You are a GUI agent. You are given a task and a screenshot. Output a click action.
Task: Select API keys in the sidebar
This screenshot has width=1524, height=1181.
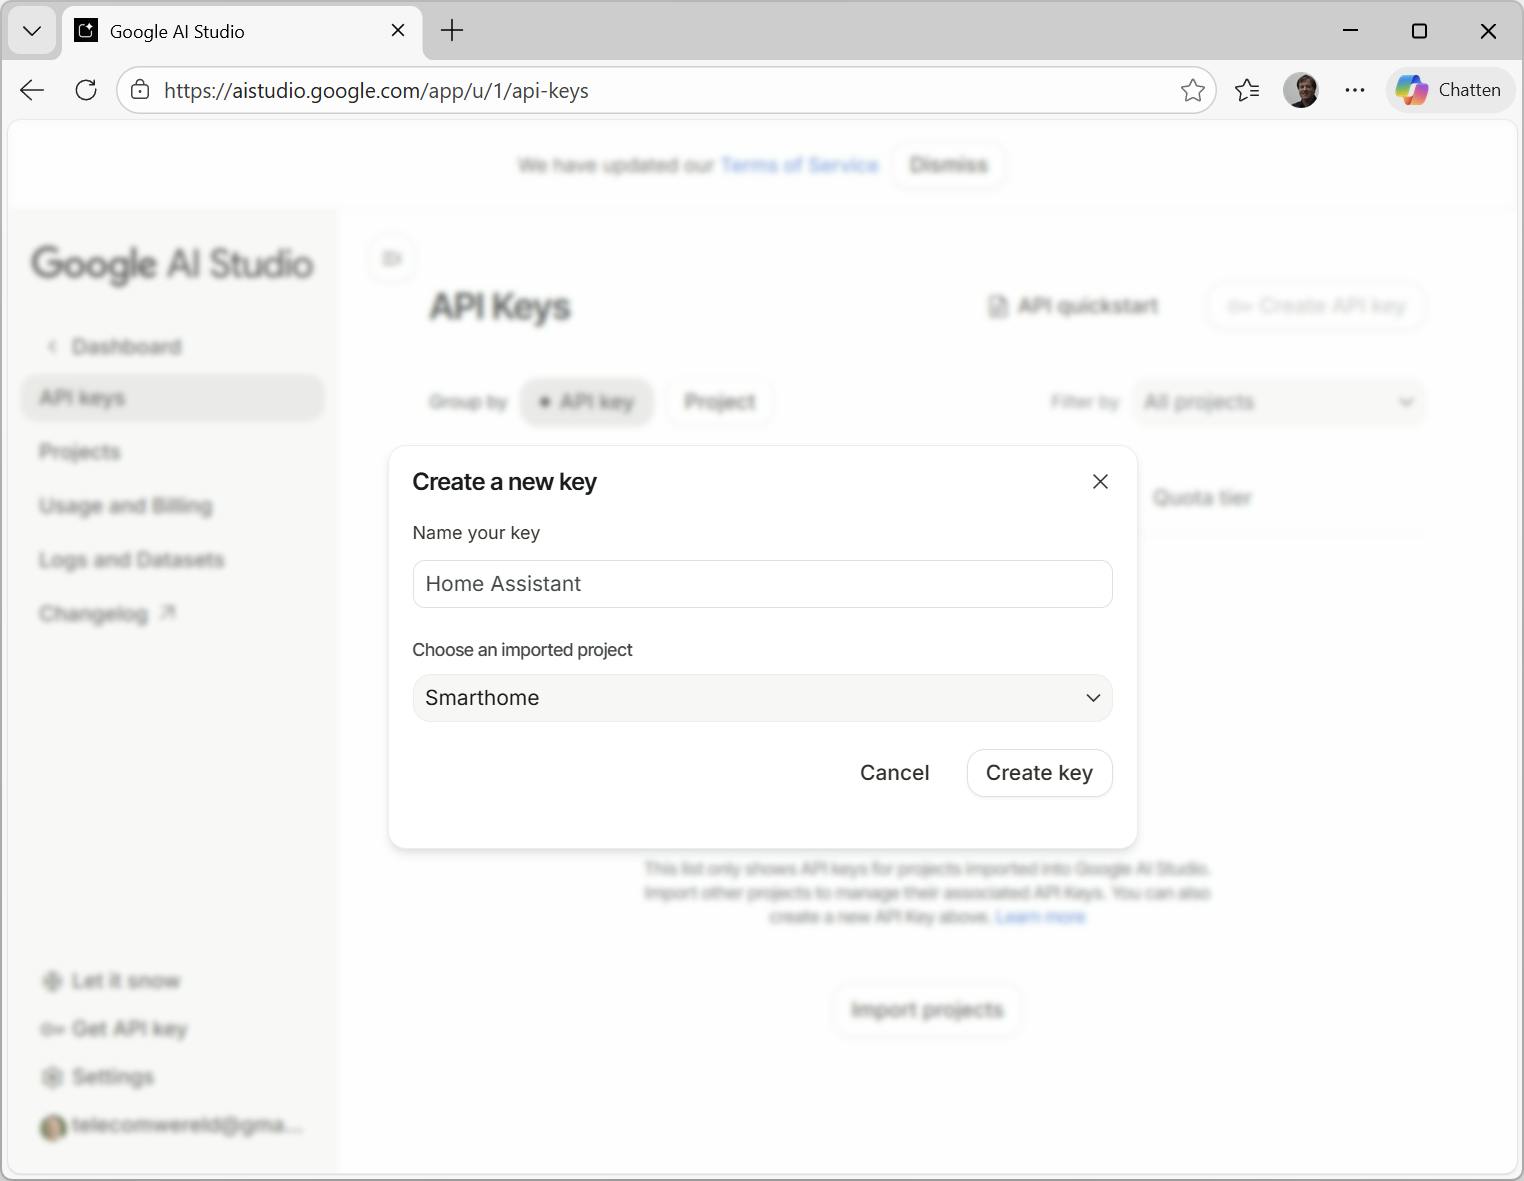click(173, 398)
